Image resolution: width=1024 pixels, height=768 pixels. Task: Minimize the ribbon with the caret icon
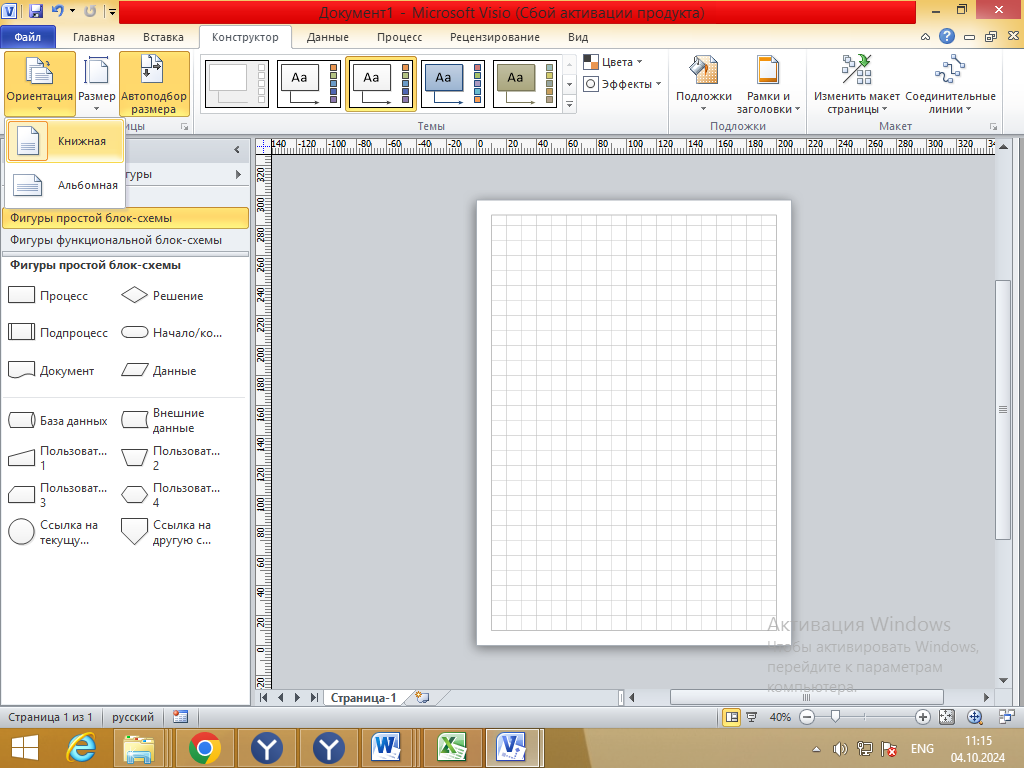(x=925, y=37)
